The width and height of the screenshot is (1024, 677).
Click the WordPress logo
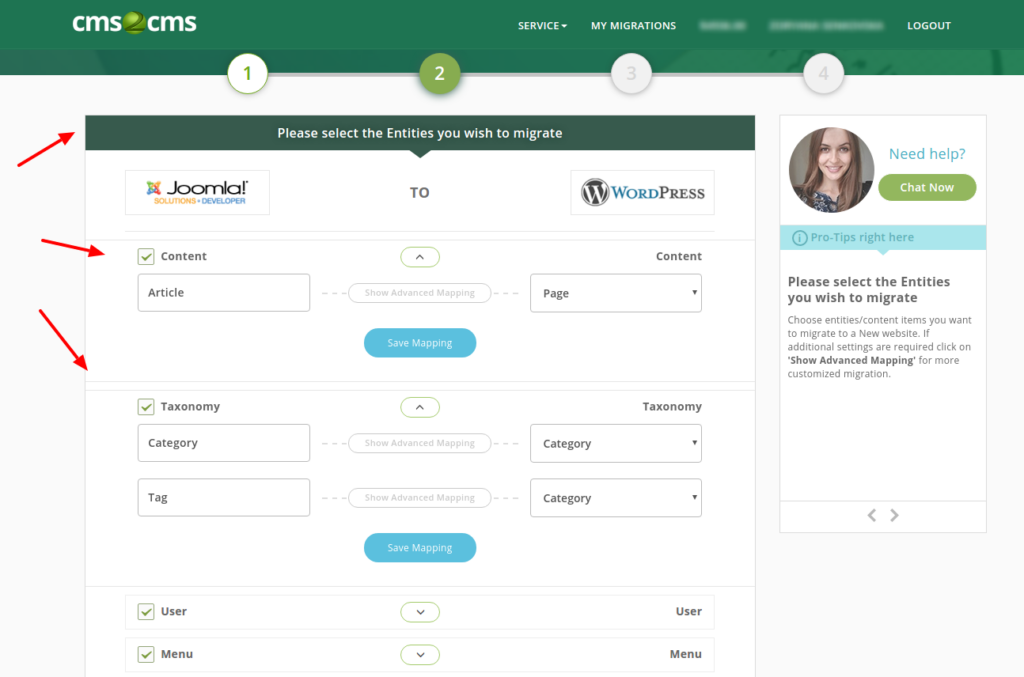643,193
